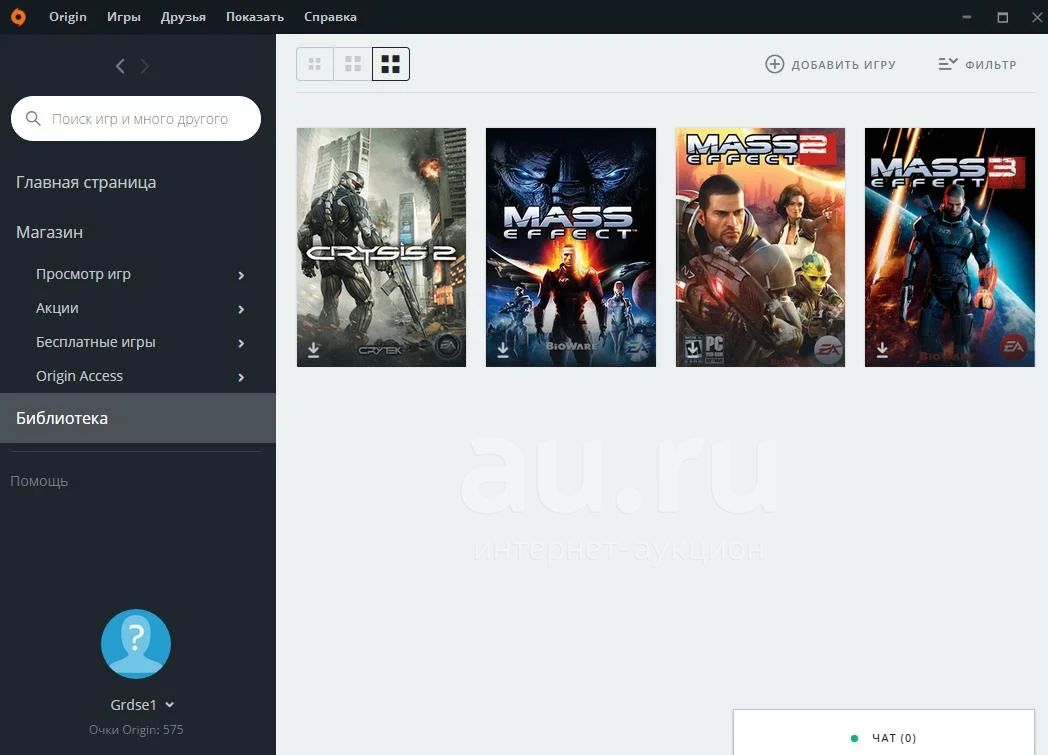Switch to small tile grid view
Viewport: 1048px width, 755px height.
pos(315,64)
